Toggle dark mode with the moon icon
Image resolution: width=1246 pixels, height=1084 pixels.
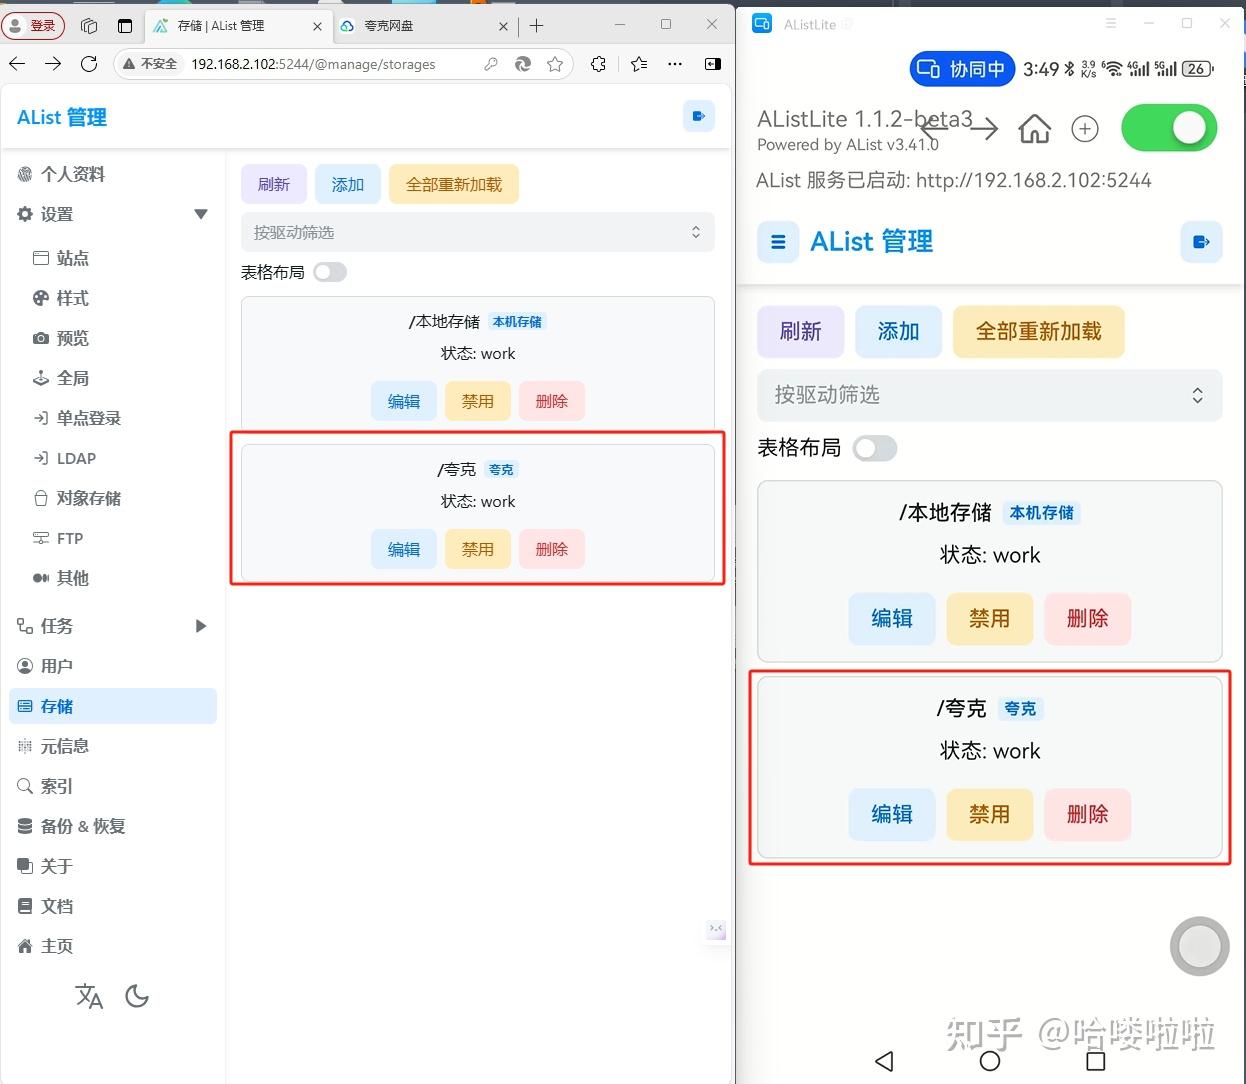point(137,996)
